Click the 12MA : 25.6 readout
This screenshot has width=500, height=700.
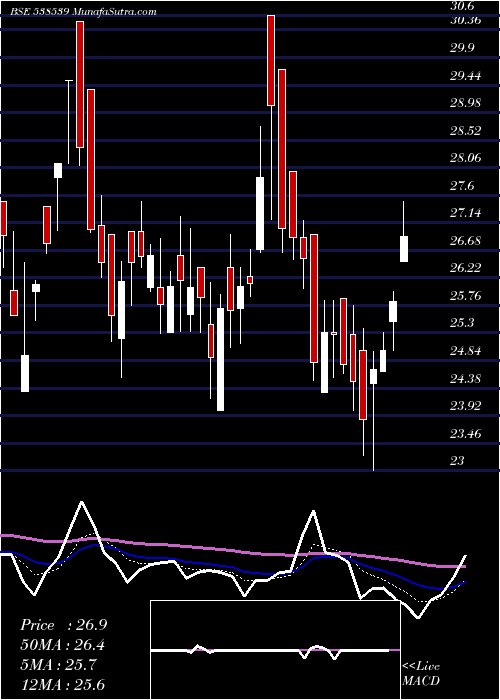coord(63,685)
